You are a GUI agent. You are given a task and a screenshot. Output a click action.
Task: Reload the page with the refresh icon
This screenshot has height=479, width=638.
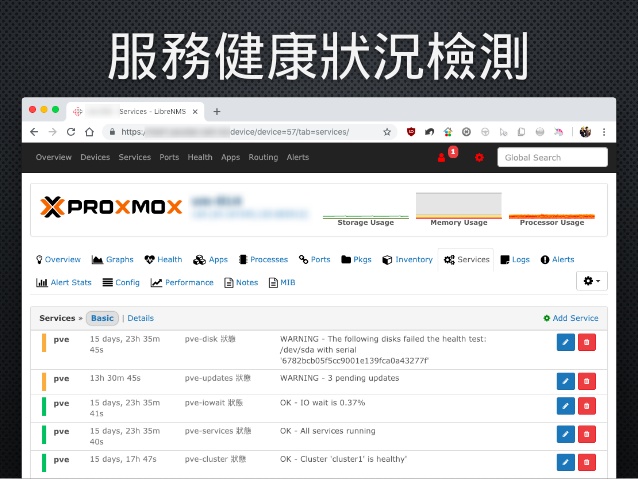(x=71, y=132)
